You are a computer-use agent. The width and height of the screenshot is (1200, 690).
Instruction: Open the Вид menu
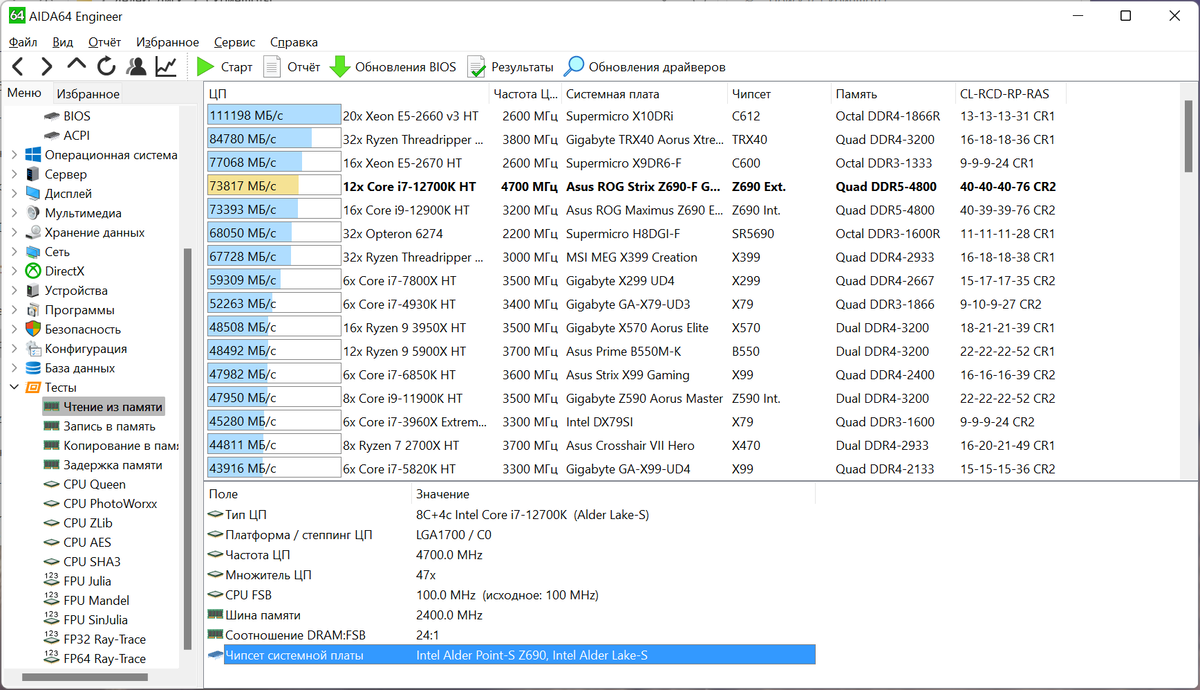pyautogui.click(x=63, y=42)
